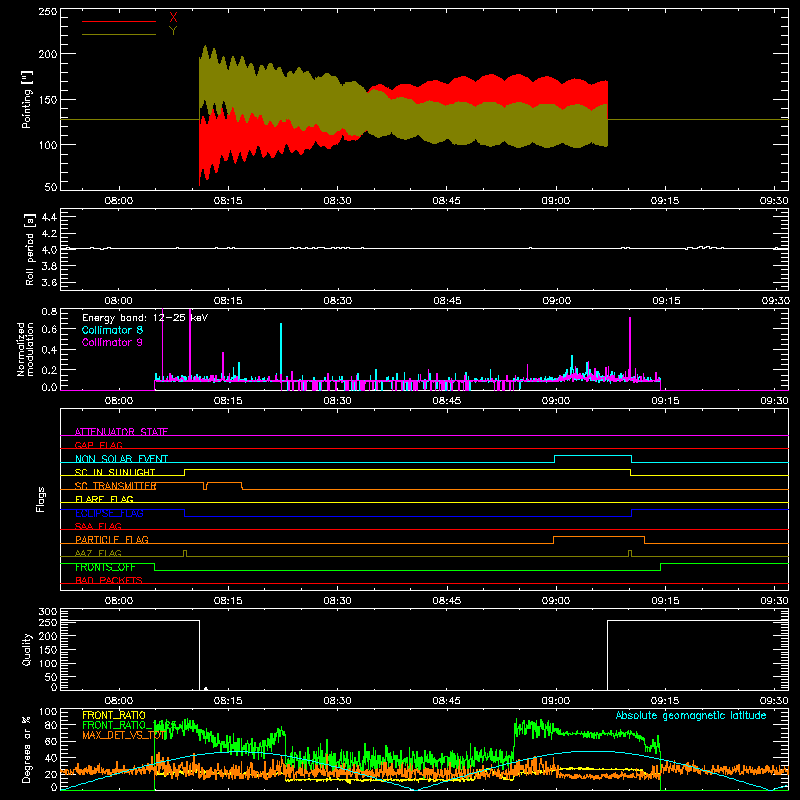The width and height of the screenshot is (800, 800).
Task: Click the 'Flags' vertical axis title
Action: (x=40, y=499)
